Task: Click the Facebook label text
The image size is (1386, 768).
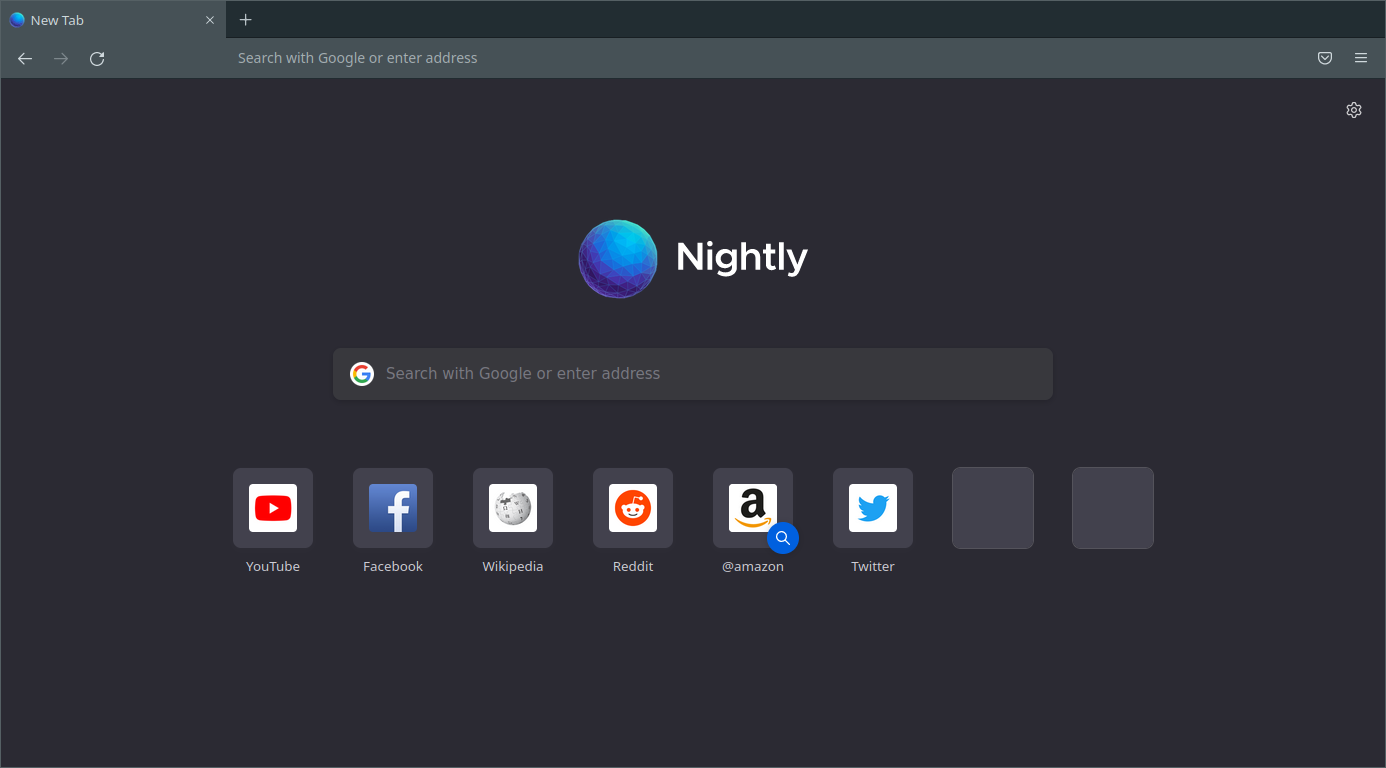Action: tap(393, 566)
